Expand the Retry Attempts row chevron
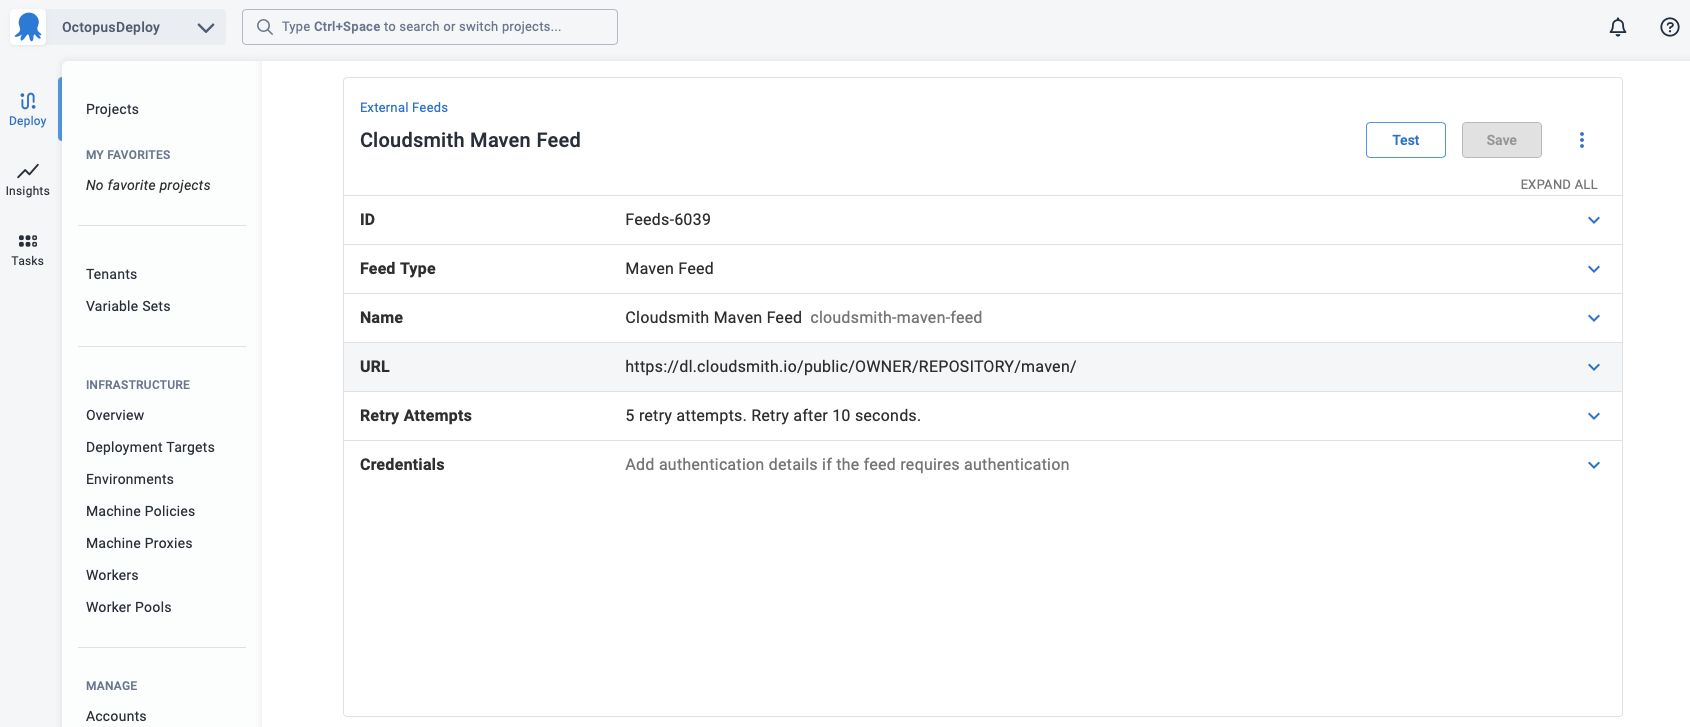Viewport: 1690px width, 727px height. 1594,416
